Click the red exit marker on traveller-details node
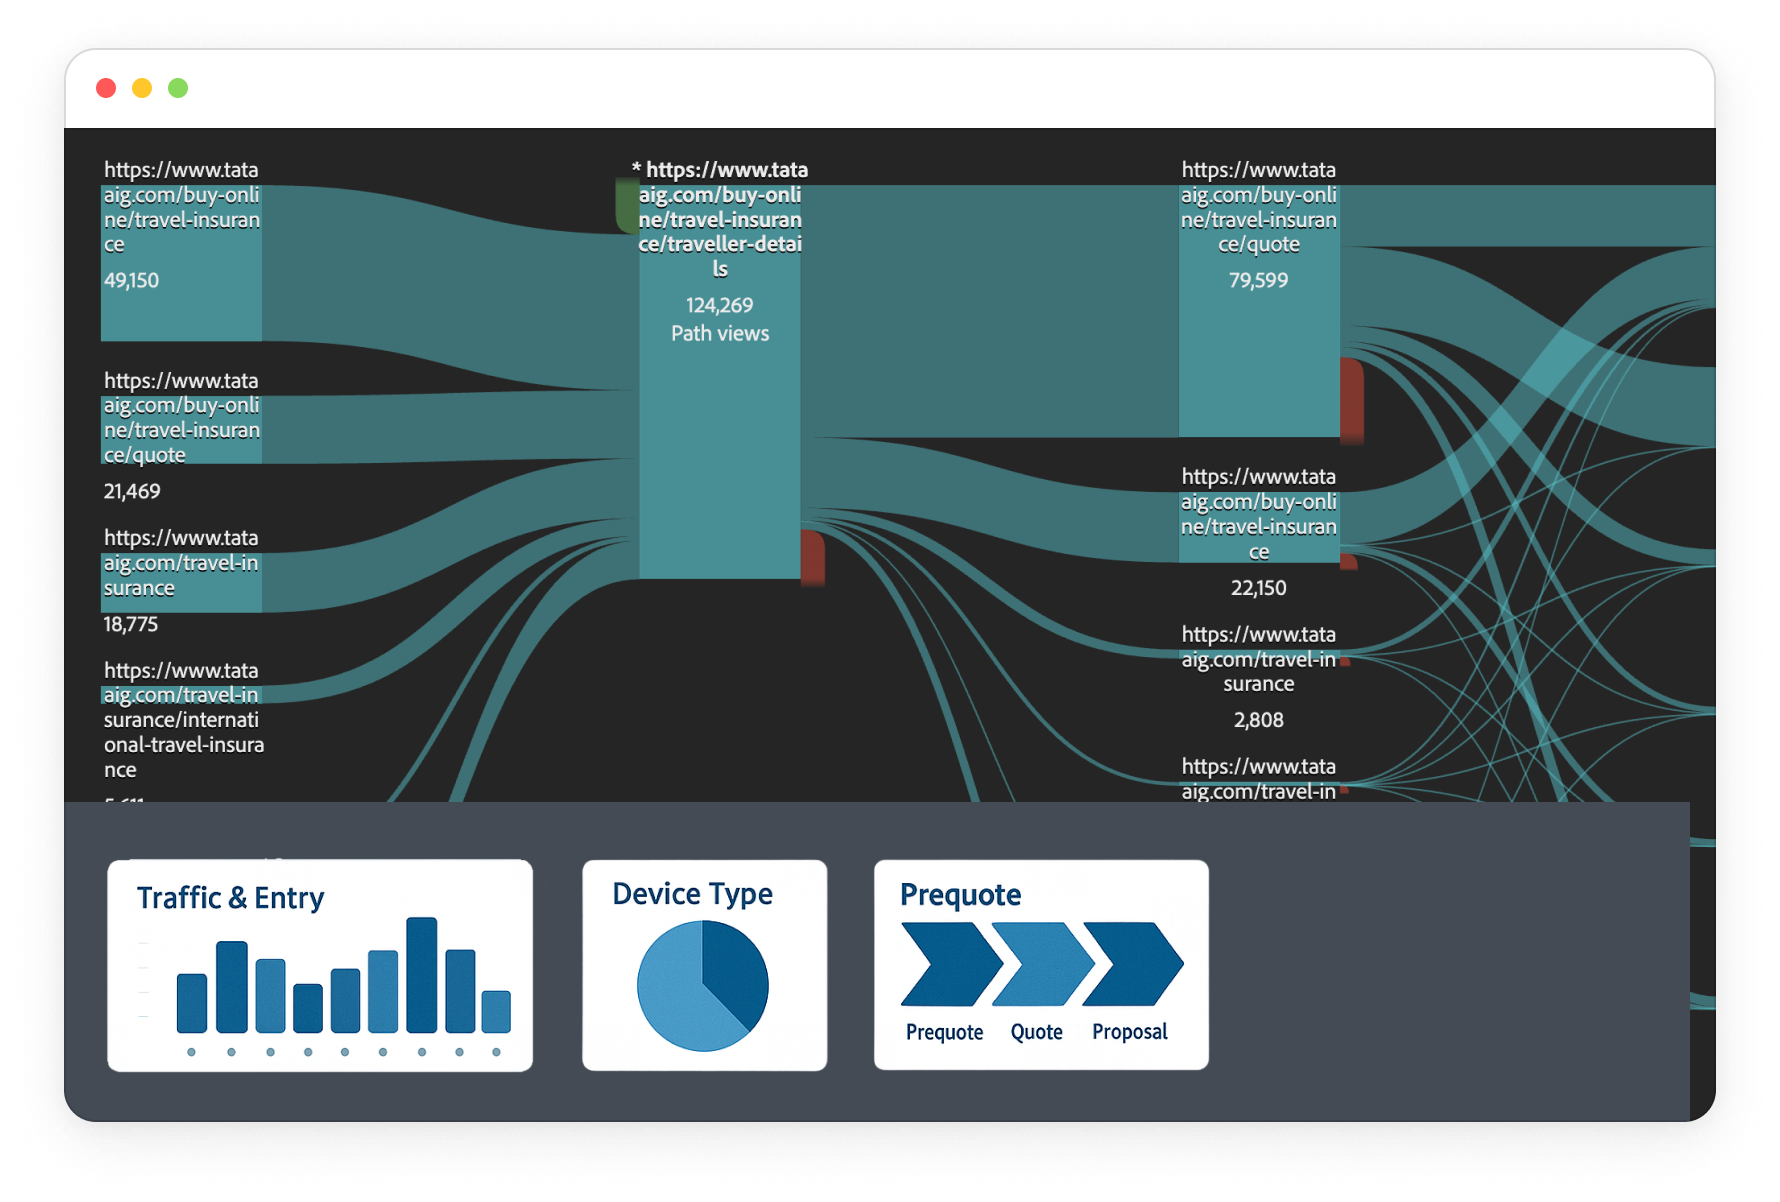Screen dimensions: 1780x1202 [813, 558]
